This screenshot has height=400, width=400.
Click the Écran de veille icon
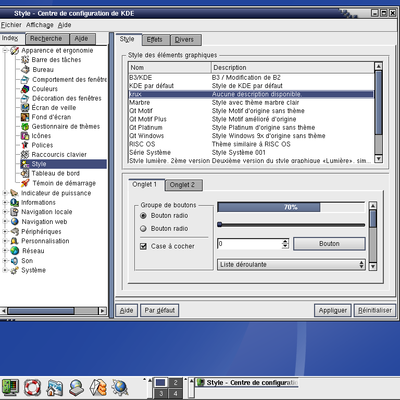pyautogui.click(x=25, y=107)
